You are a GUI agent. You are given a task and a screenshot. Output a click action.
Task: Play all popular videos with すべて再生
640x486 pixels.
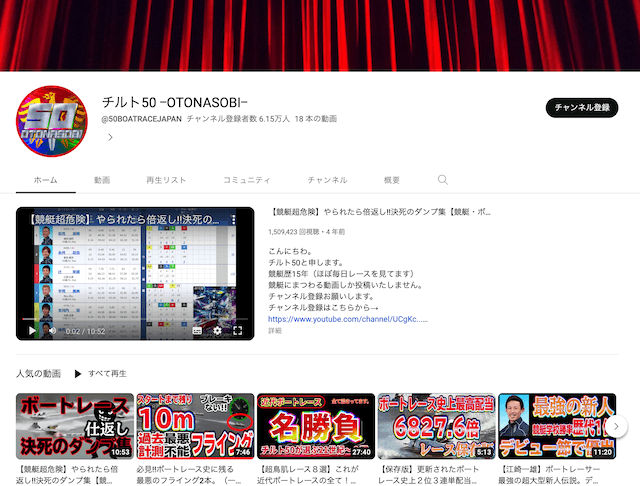click(x=100, y=373)
